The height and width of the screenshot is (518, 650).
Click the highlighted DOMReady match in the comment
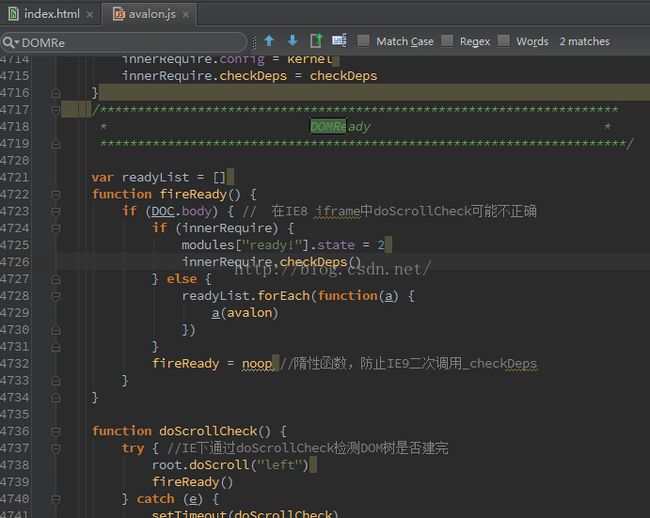[328, 126]
